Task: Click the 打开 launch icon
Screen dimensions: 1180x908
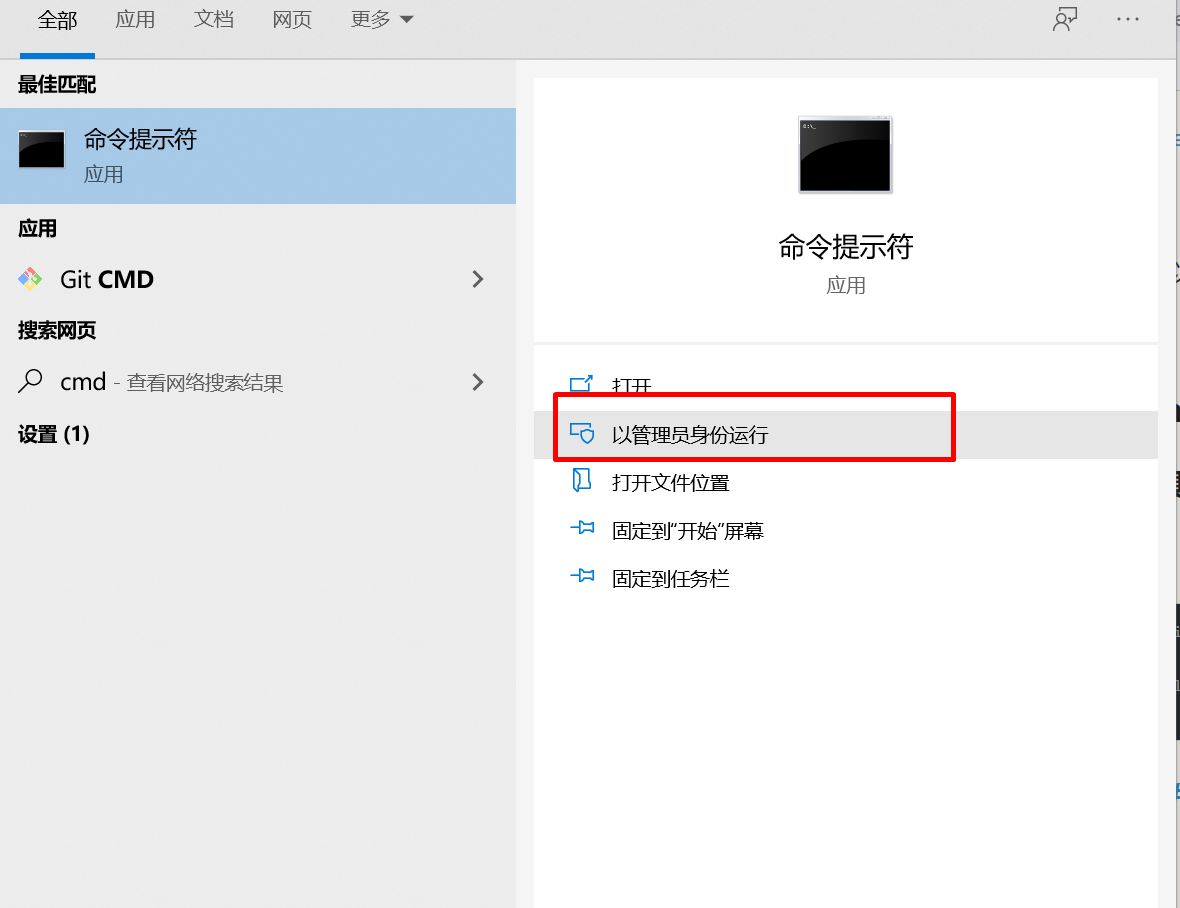Action: 581,384
